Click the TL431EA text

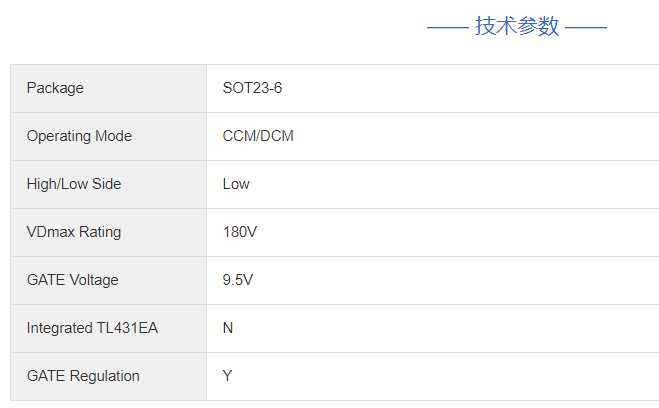tap(126, 328)
